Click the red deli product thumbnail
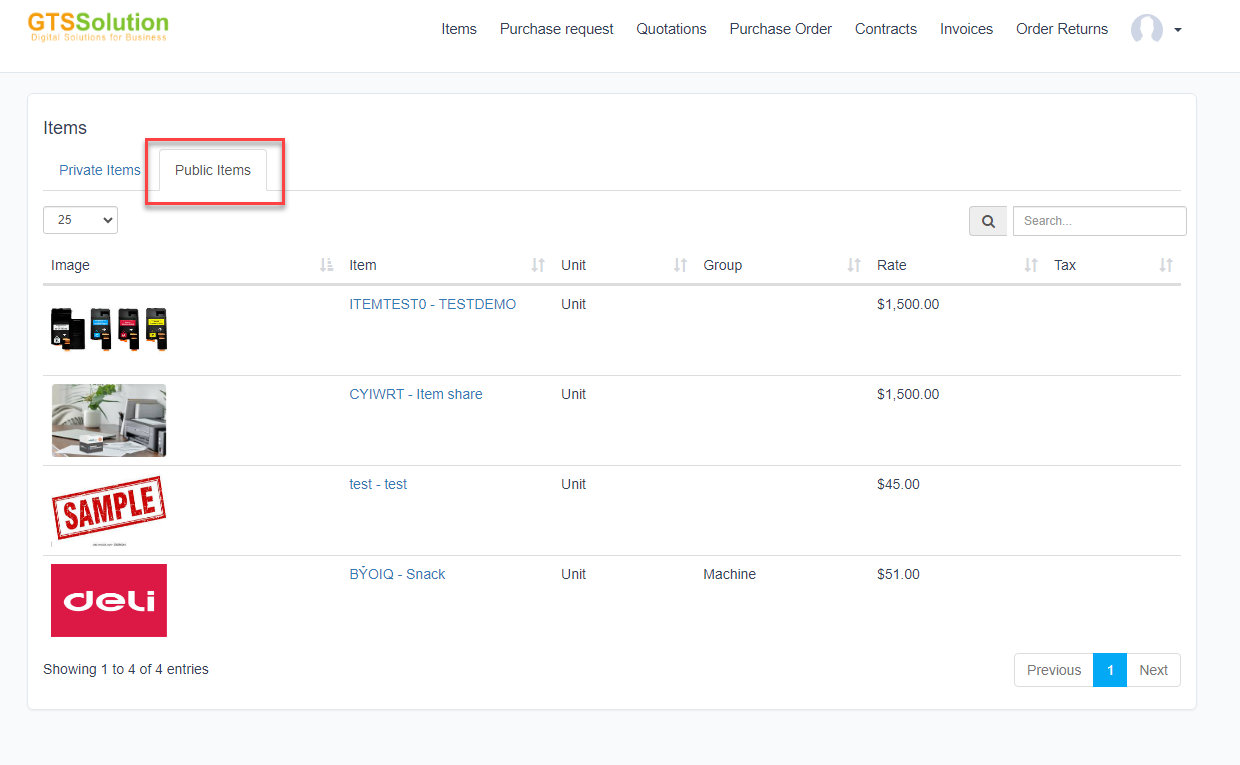The width and height of the screenshot is (1240, 765). click(109, 600)
